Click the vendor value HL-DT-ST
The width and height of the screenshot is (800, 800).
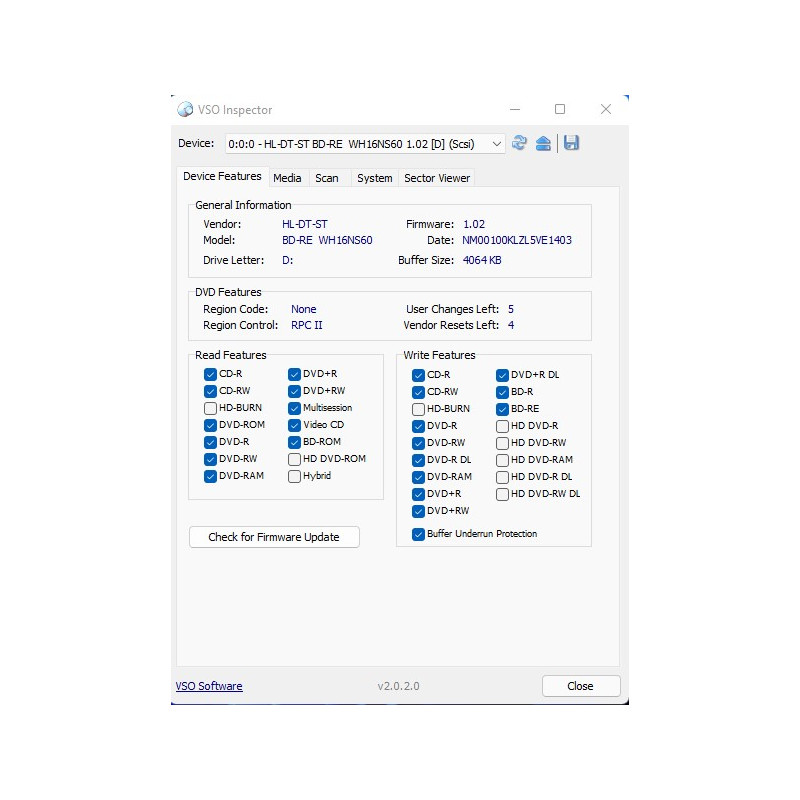[305, 224]
